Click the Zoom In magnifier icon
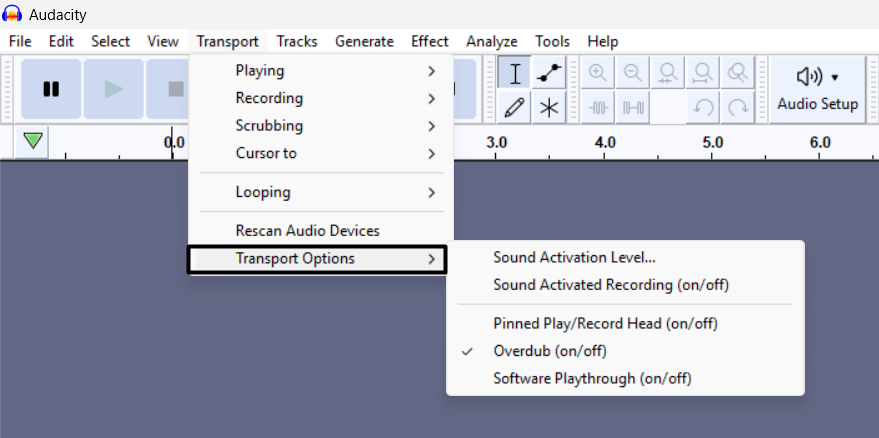 [599, 73]
